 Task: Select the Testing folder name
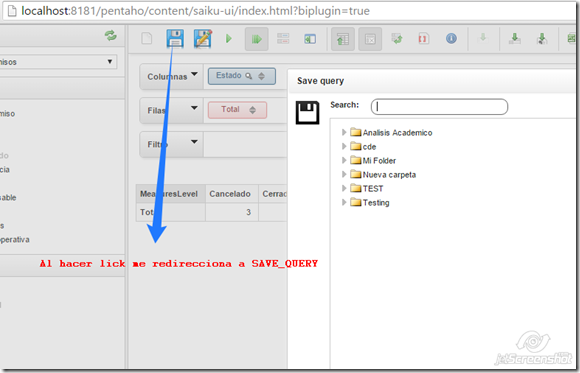pyautogui.click(x=376, y=203)
